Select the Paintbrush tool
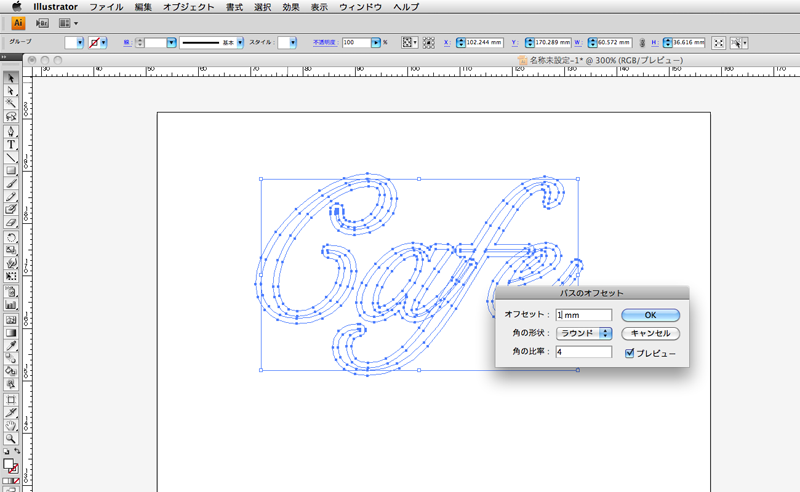This screenshot has height=492, width=800. point(11,183)
